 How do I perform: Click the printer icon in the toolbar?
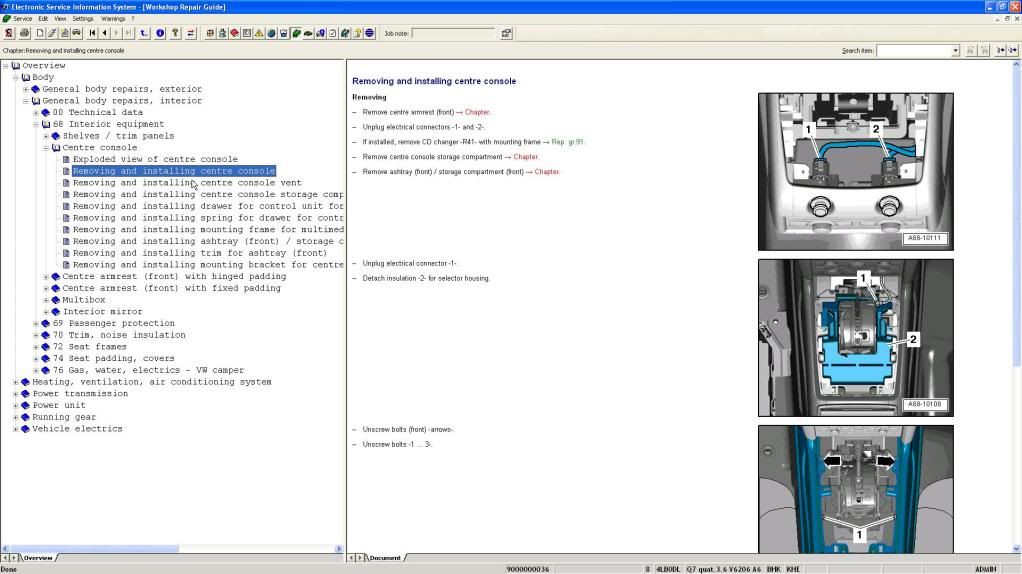coord(24,33)
